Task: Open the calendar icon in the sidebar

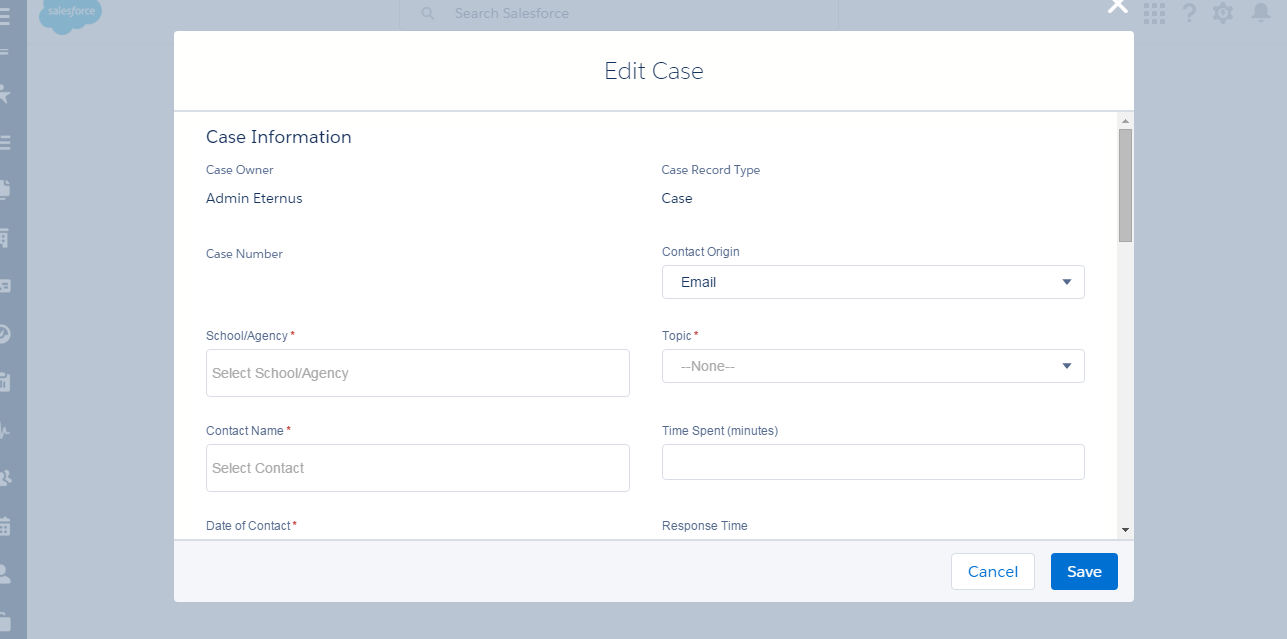Action: coord(5,525)
